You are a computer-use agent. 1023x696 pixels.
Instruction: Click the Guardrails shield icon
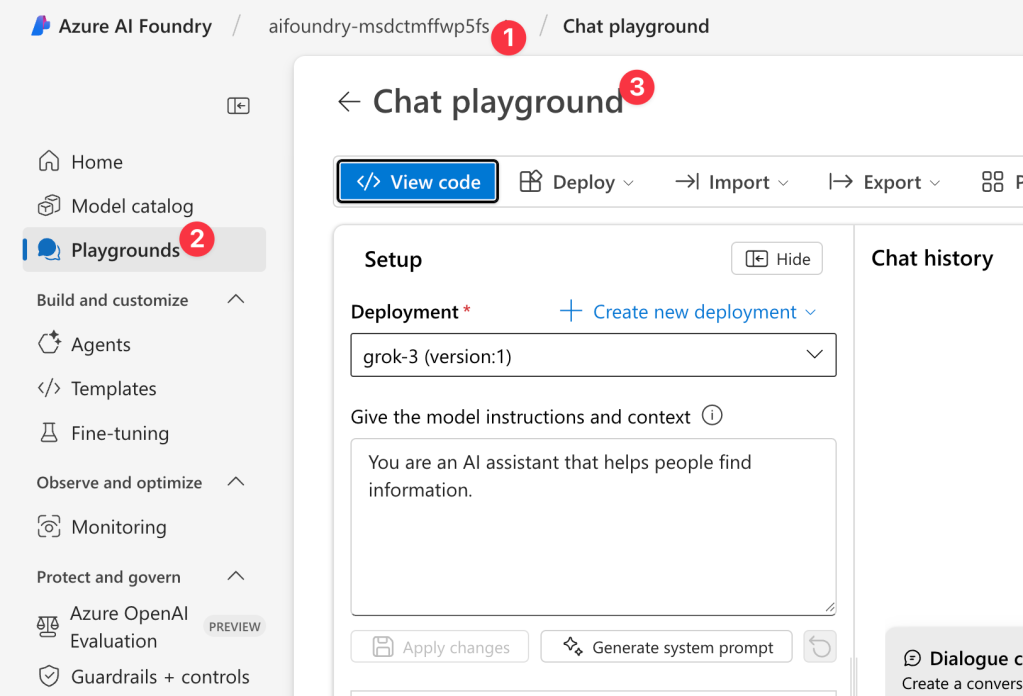tap(49, 676)
